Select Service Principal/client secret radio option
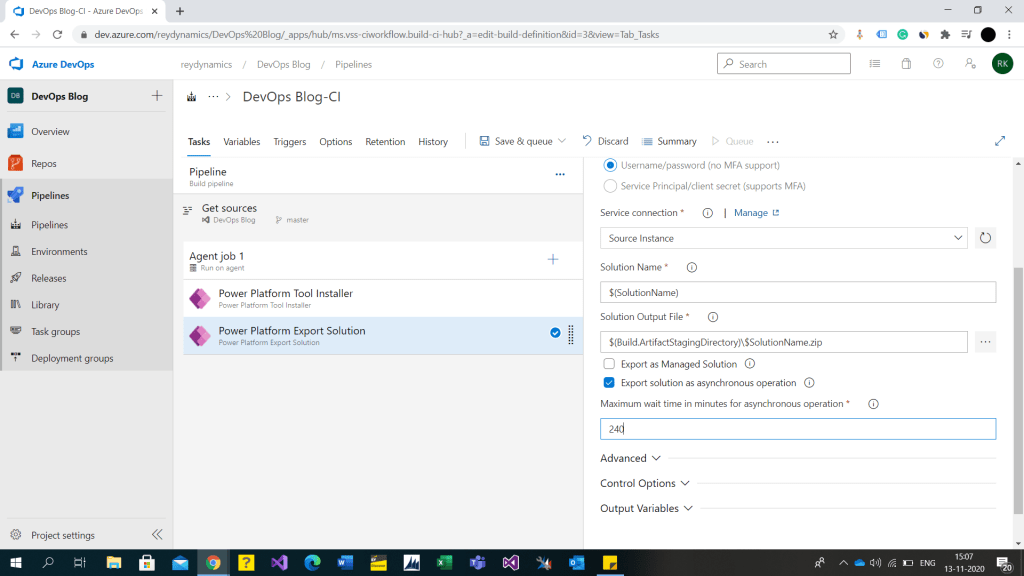The image size is (1024, 576). click(x=611, y=186)
